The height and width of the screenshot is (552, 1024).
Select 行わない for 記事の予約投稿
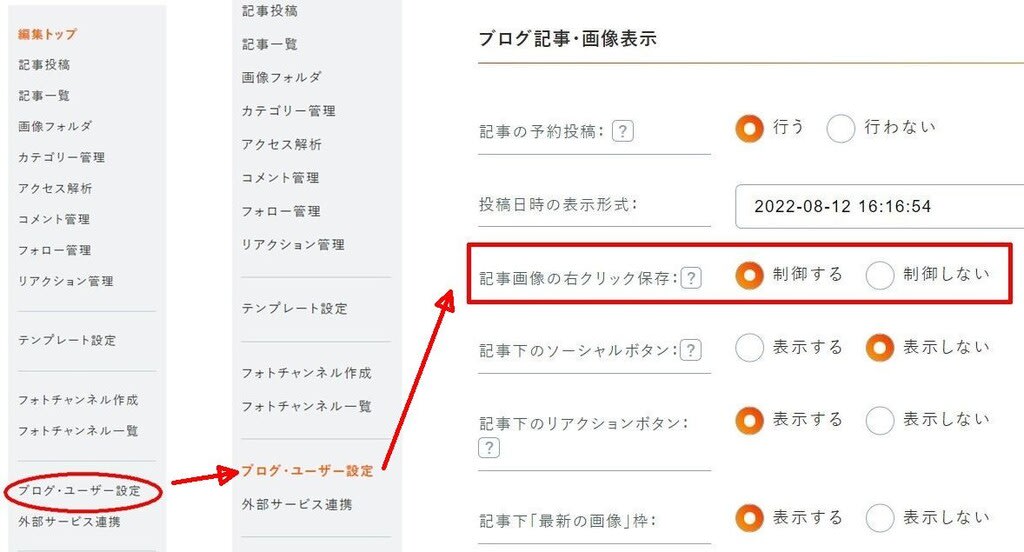coord(840,128)
